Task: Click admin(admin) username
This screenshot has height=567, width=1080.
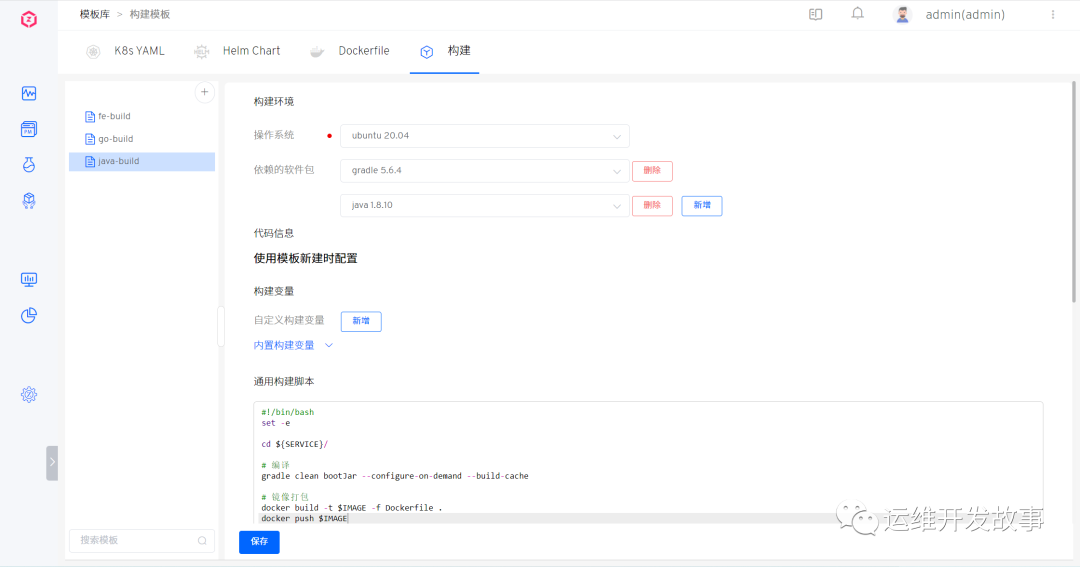Action: (x=965, y=14)
